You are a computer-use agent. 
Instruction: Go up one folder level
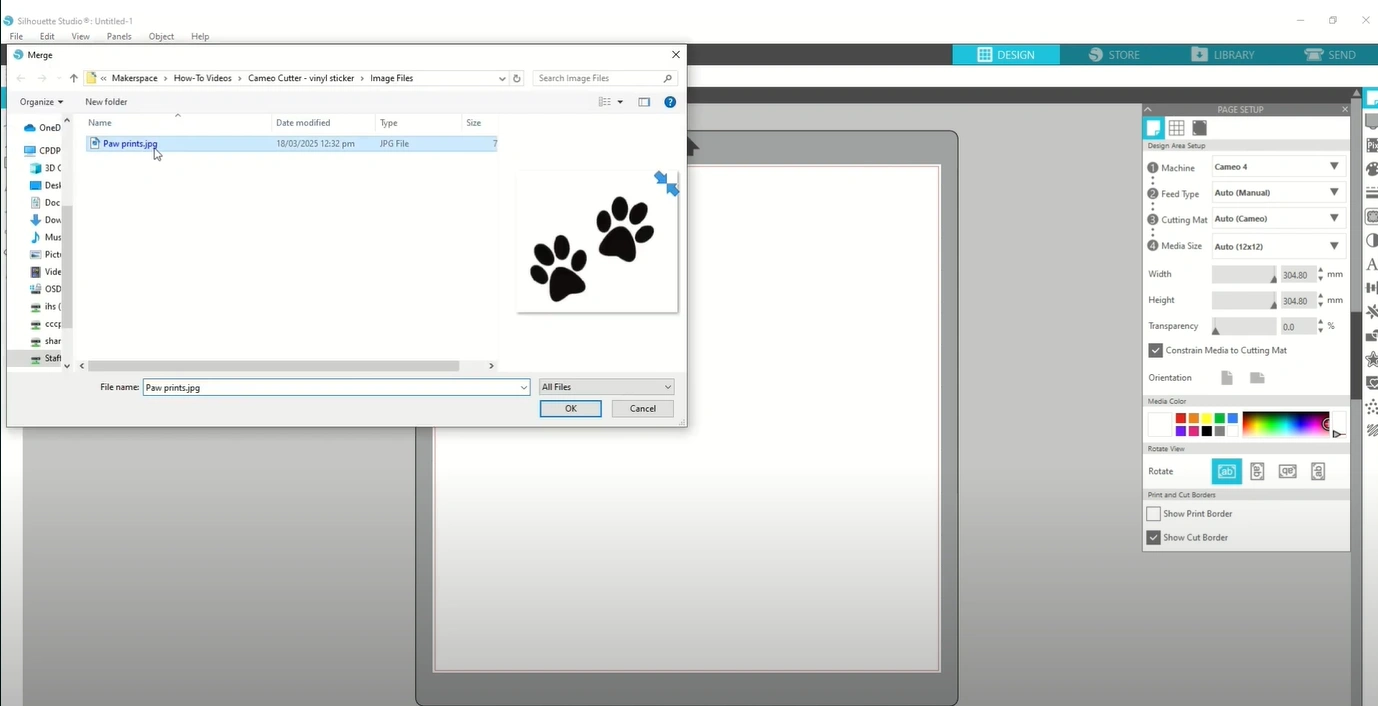point(73,78)
